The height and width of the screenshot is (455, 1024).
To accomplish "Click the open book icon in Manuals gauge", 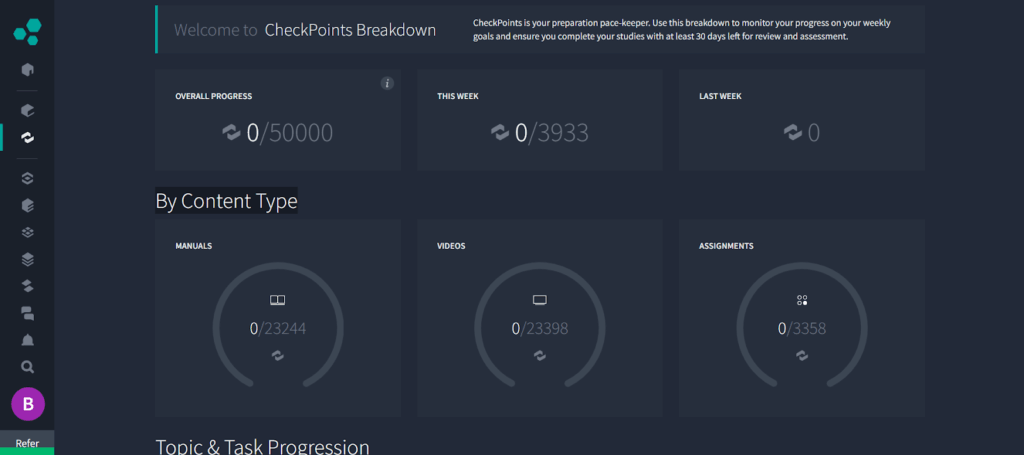I will coord(278,300).
